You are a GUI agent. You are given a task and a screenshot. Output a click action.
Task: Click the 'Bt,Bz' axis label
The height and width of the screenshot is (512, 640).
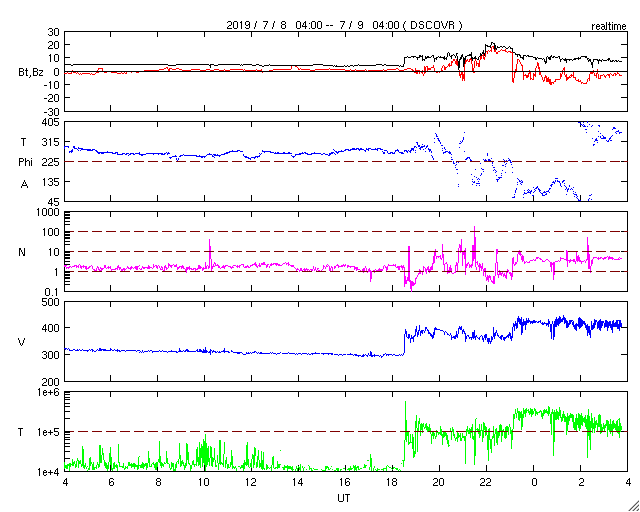coord(31,73)
